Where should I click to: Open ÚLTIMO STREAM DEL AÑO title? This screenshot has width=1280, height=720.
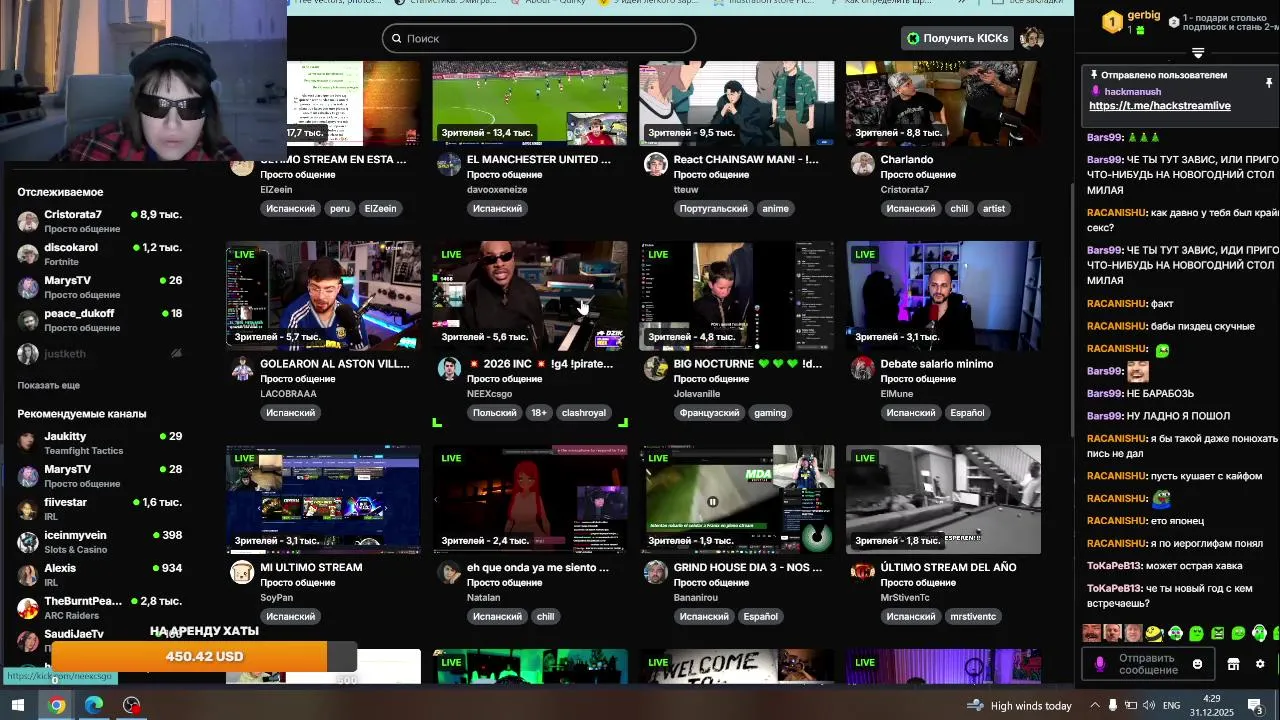point(948,567)
